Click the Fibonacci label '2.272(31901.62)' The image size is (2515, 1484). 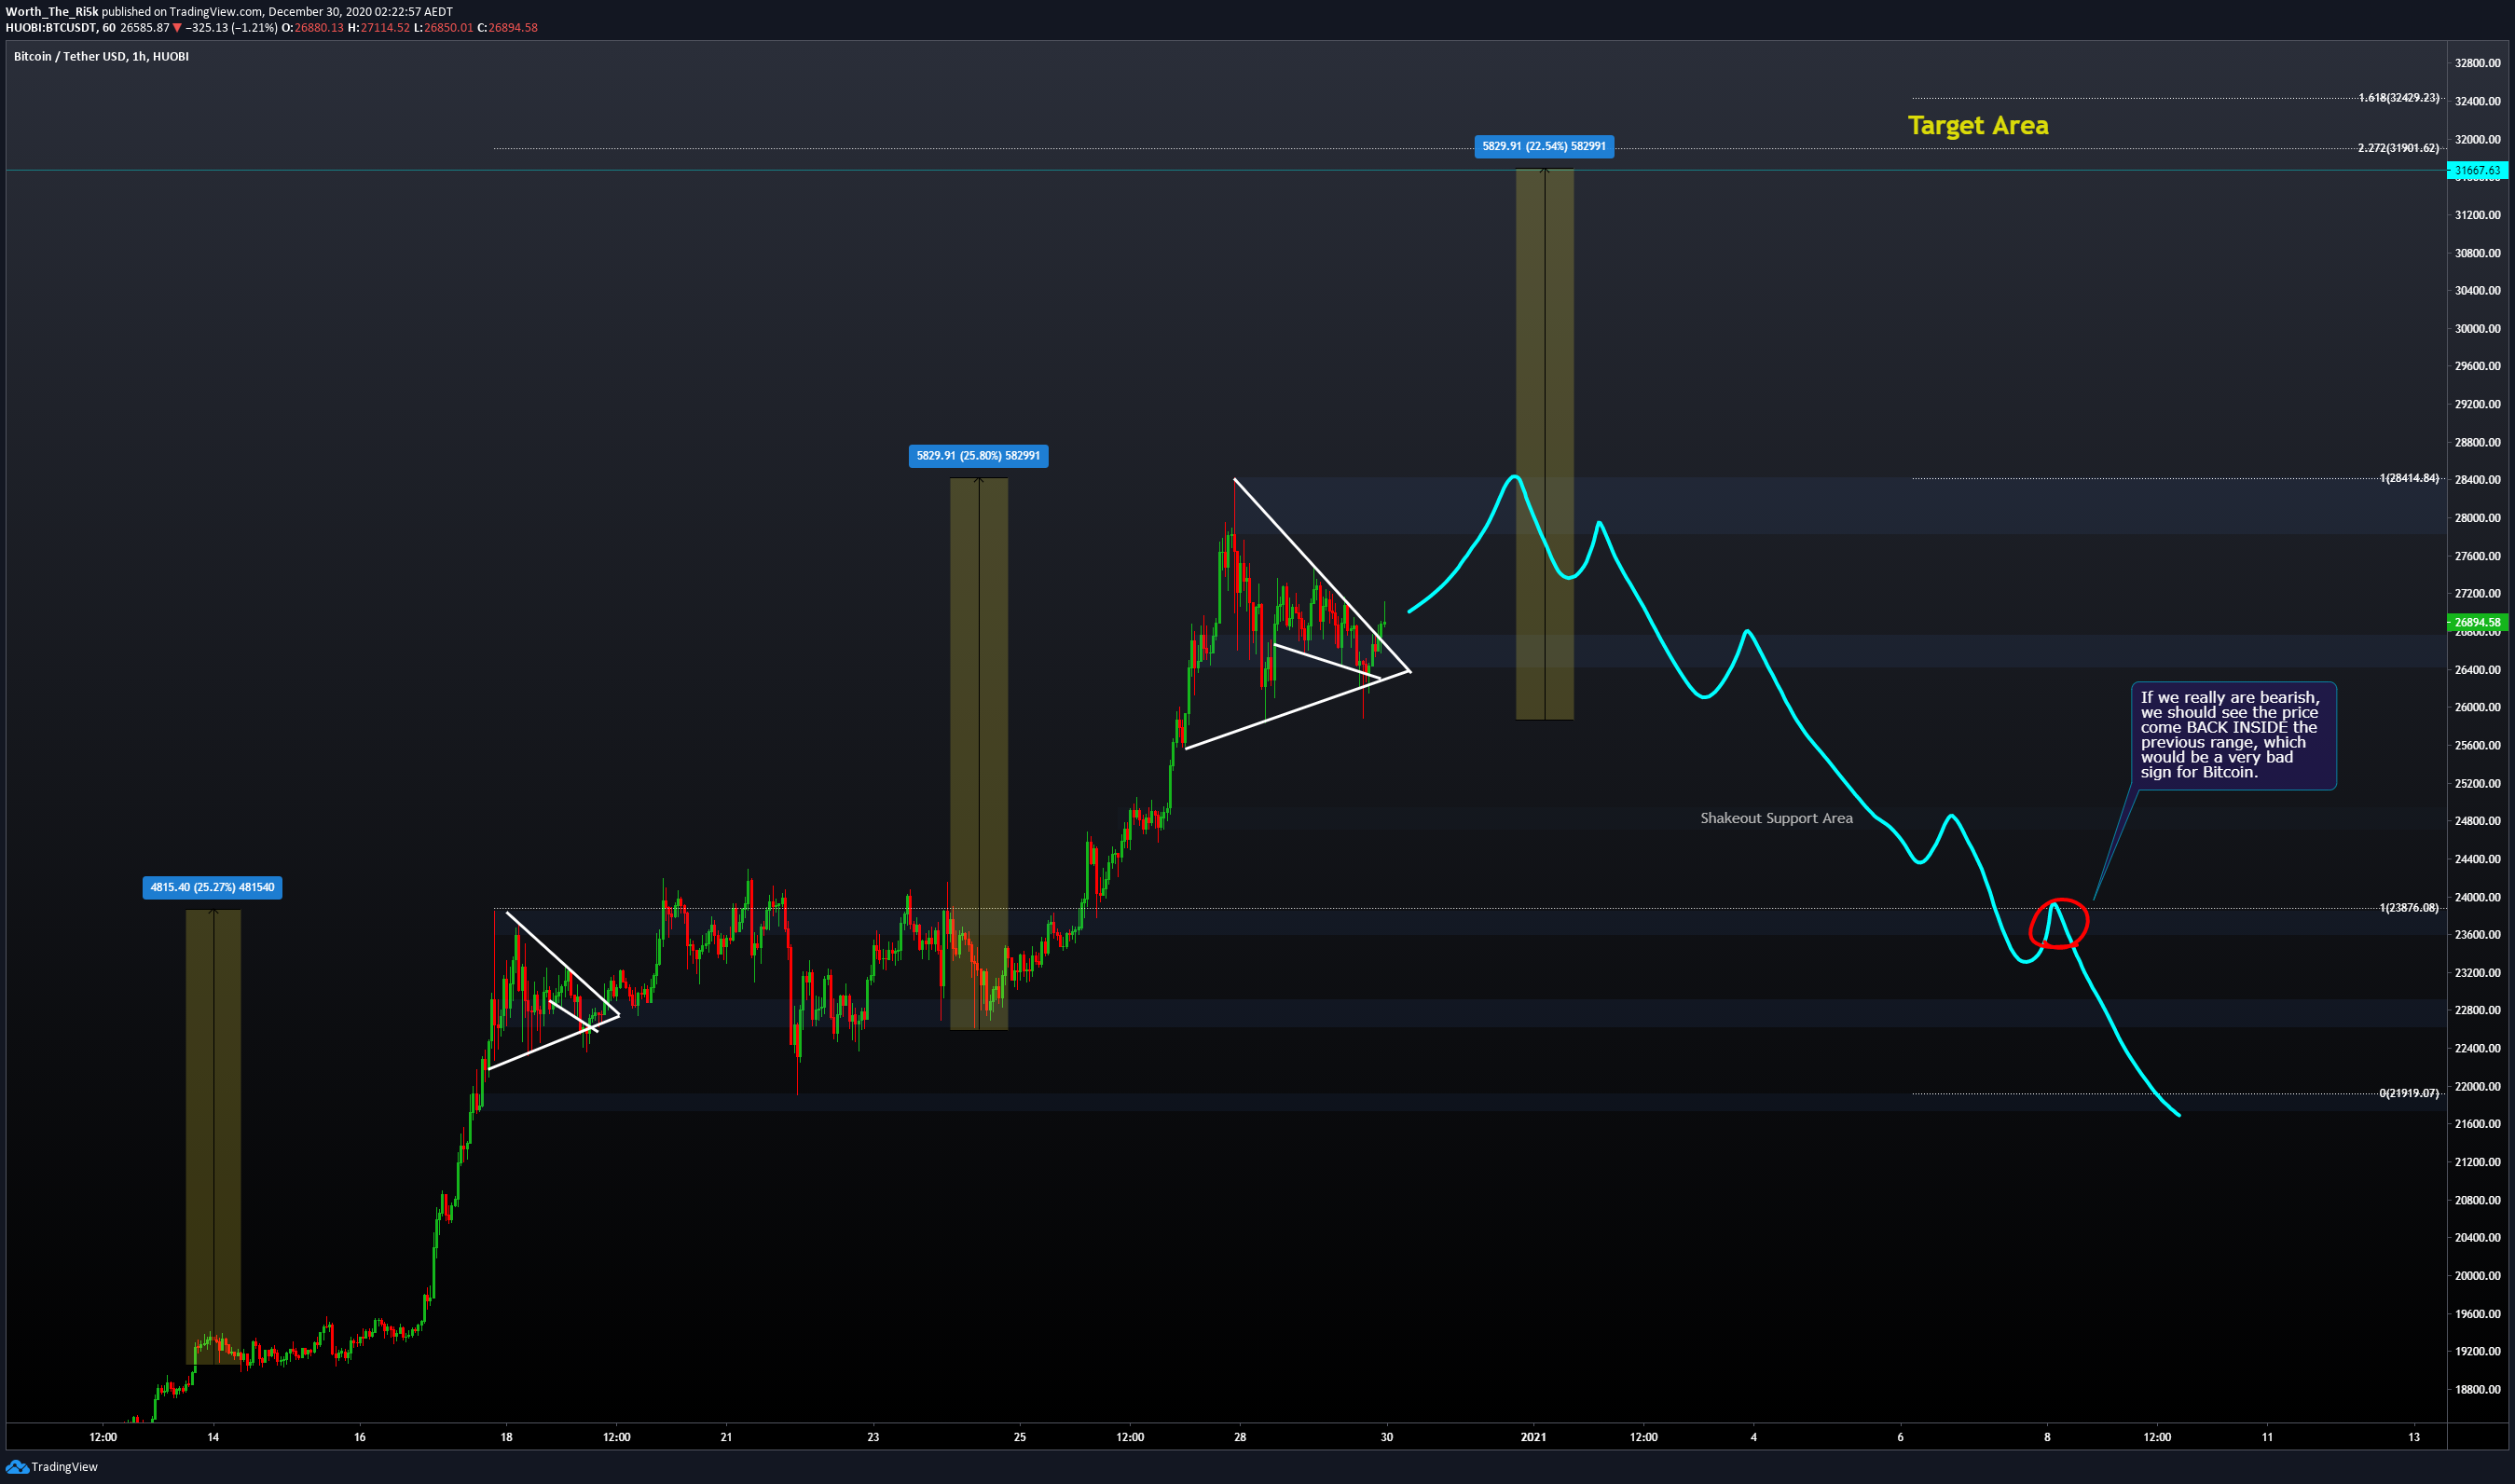[2398, 148]
